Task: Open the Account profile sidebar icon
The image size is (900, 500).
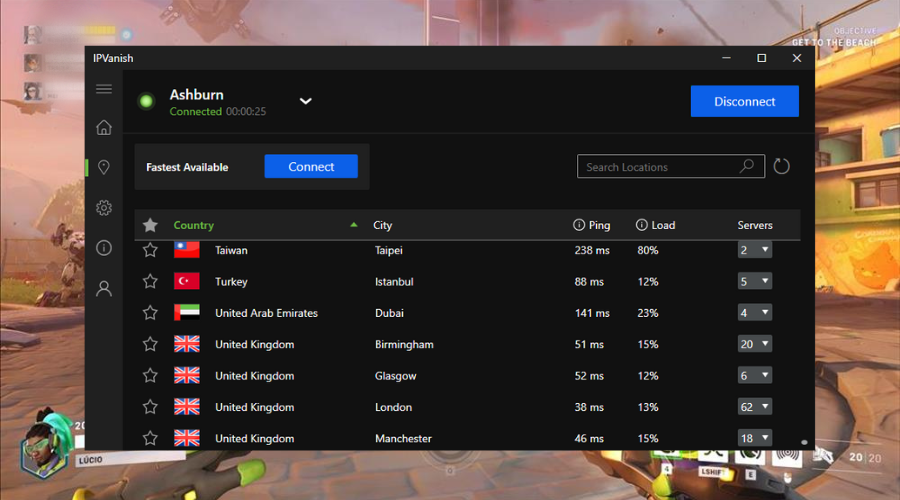Action: click(104, 288)
